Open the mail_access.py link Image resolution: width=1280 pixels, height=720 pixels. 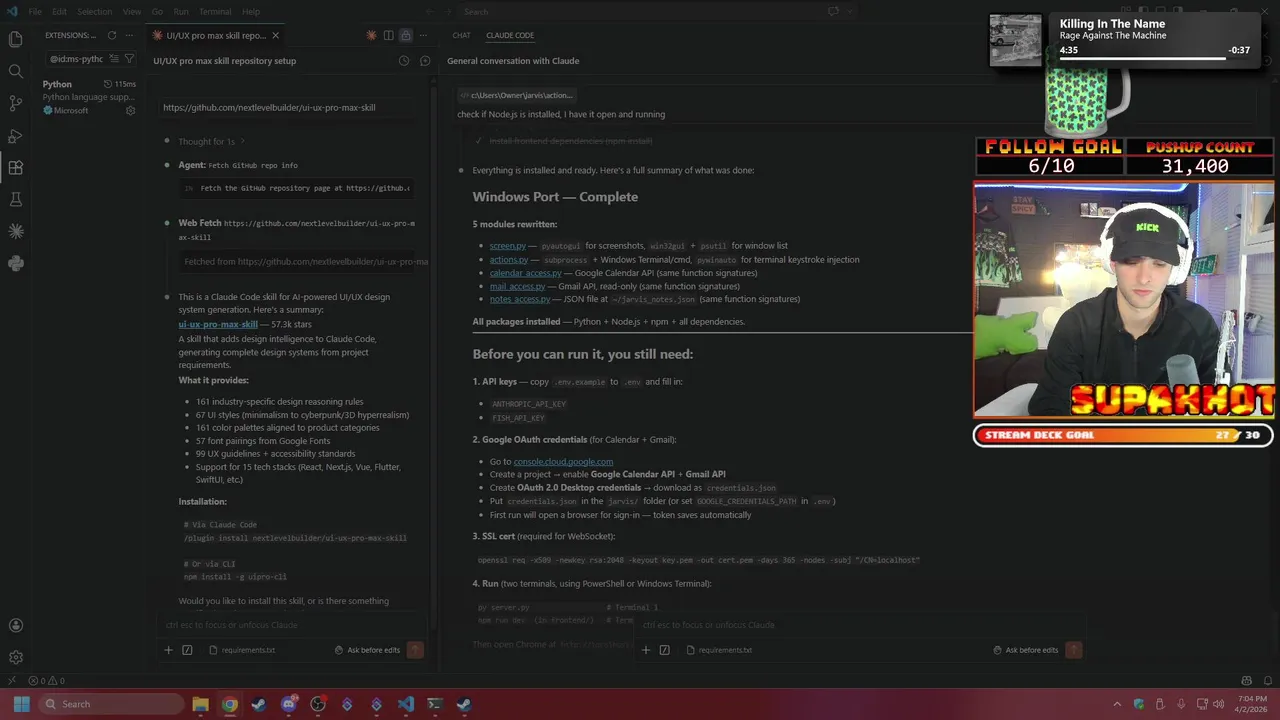(x=518, y=286)
